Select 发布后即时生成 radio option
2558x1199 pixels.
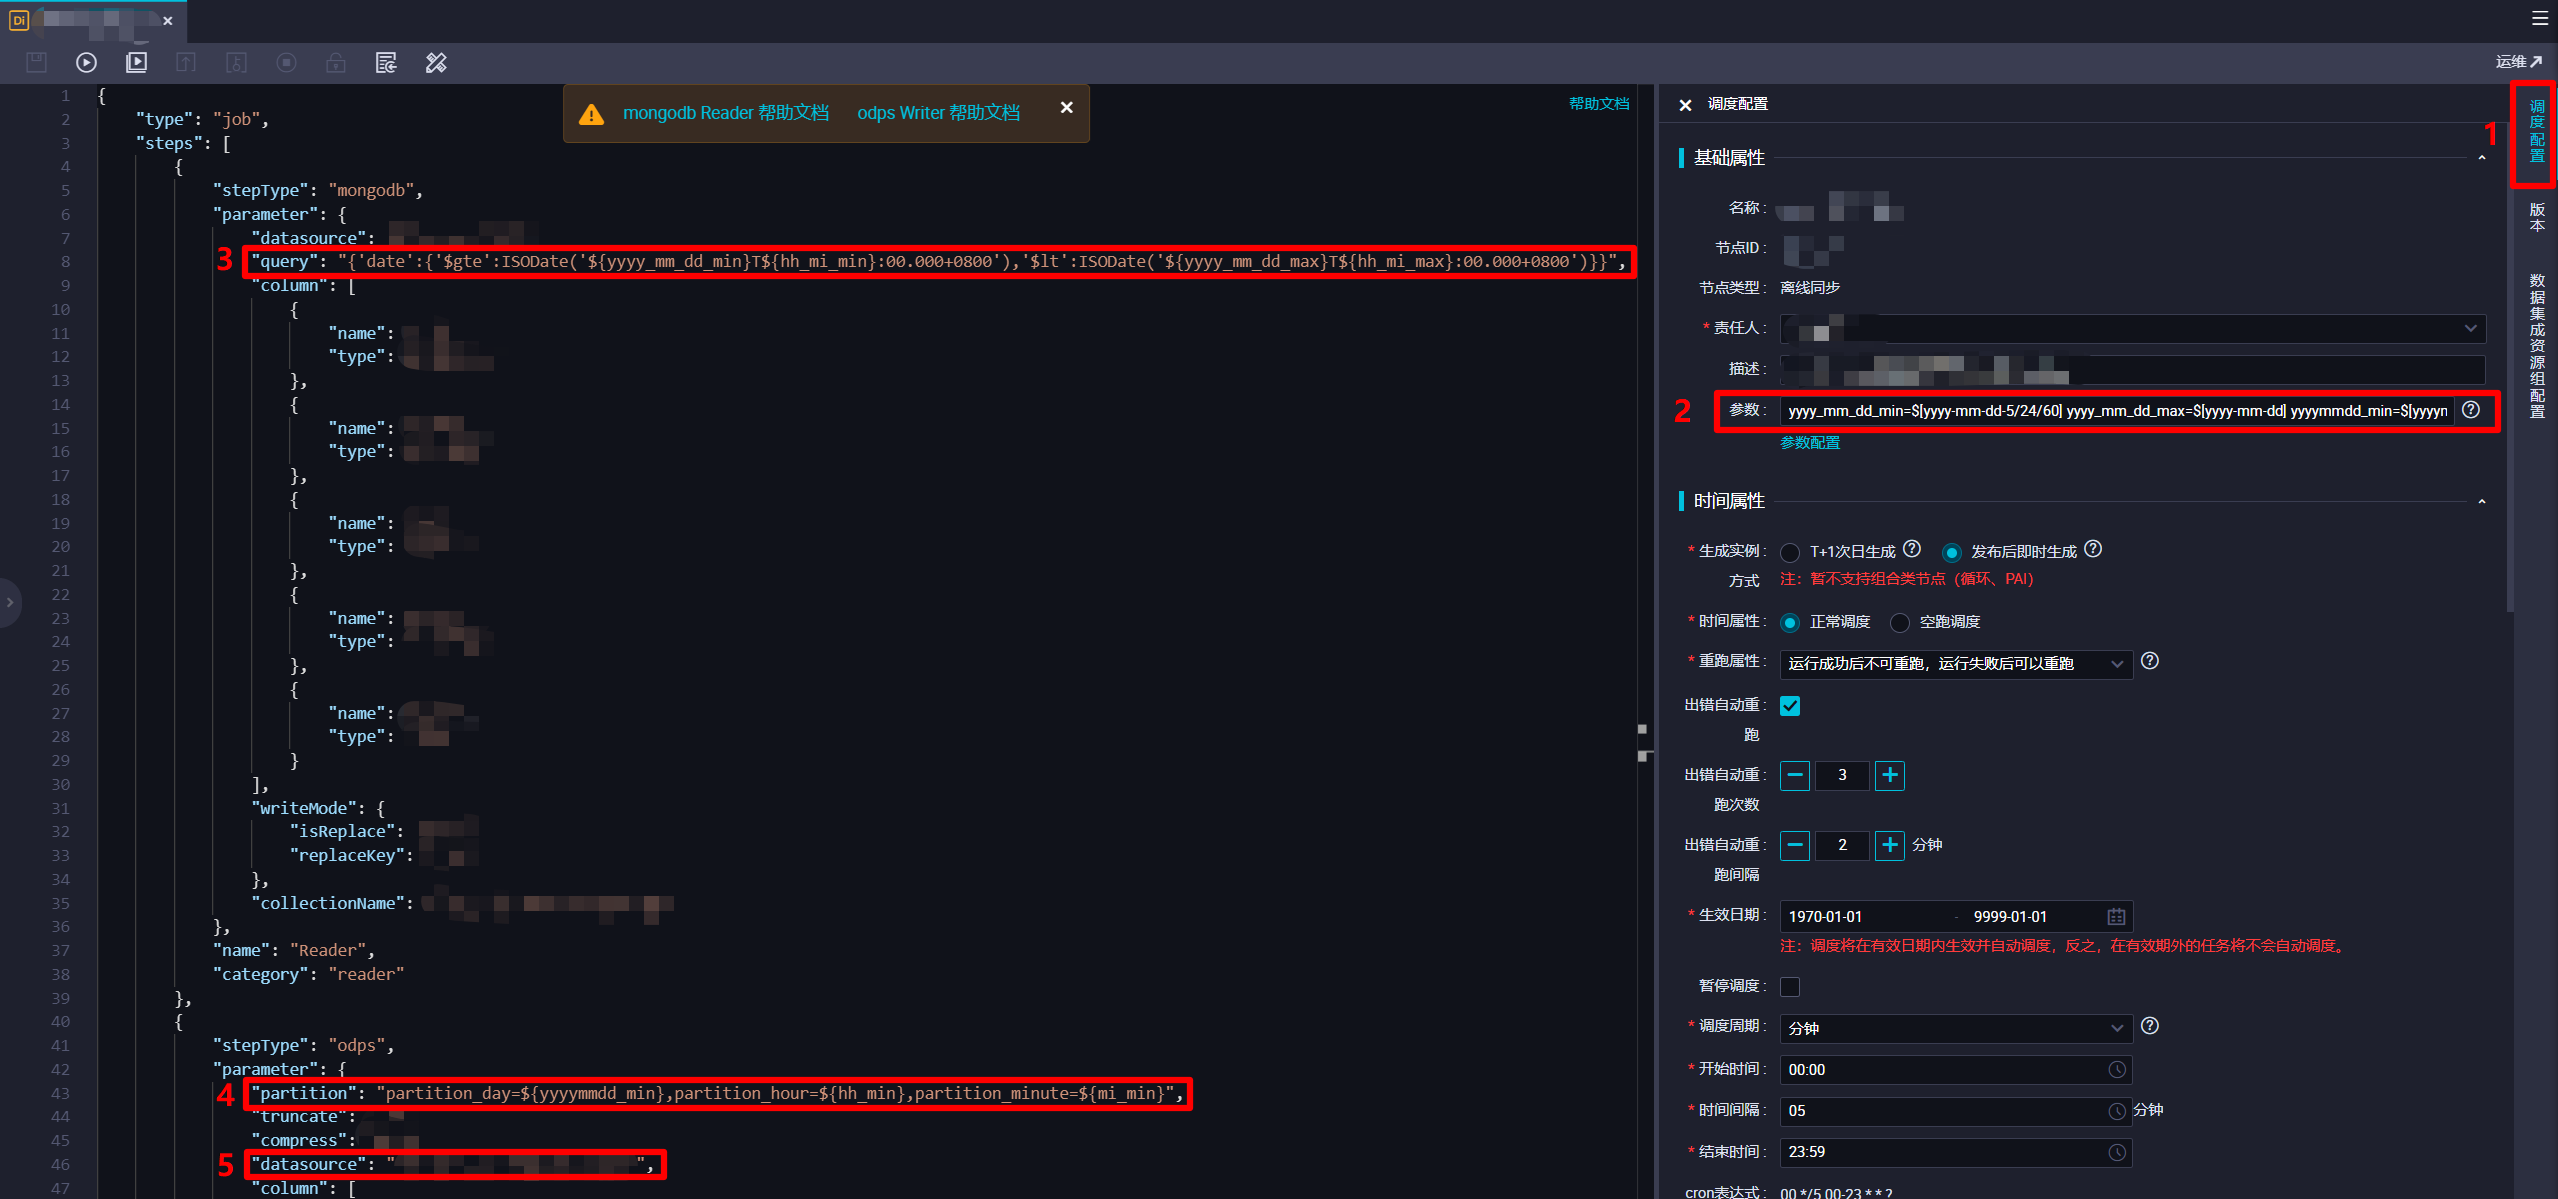click(x=1951, y=552)
